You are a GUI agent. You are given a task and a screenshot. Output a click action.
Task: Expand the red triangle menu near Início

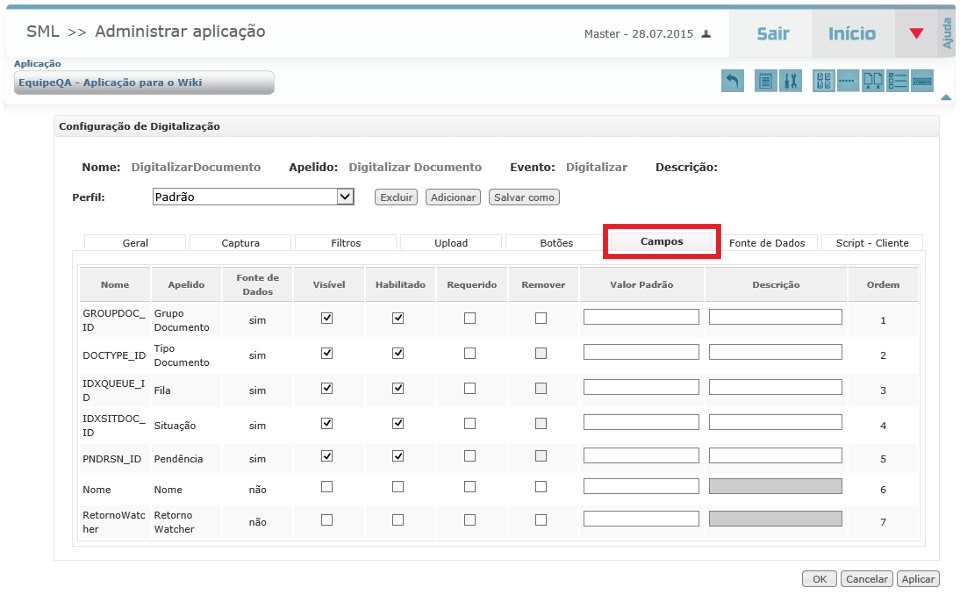[x=916, y=34]
